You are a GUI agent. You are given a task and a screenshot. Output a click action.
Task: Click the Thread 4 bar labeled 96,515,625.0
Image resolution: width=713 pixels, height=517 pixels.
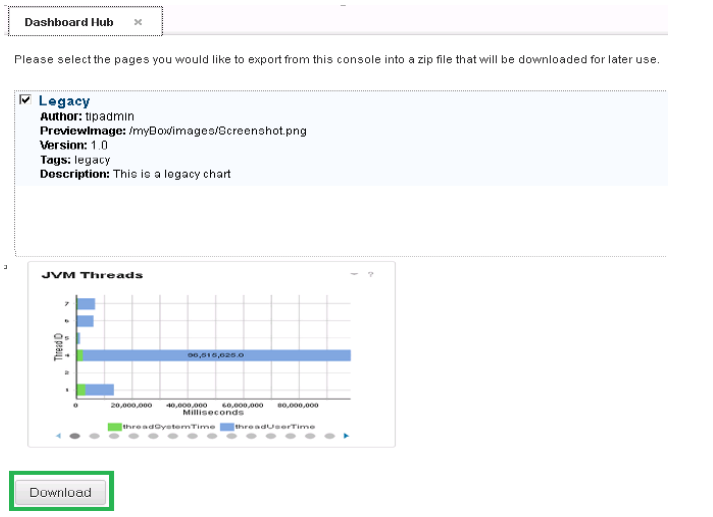(216, 355)
